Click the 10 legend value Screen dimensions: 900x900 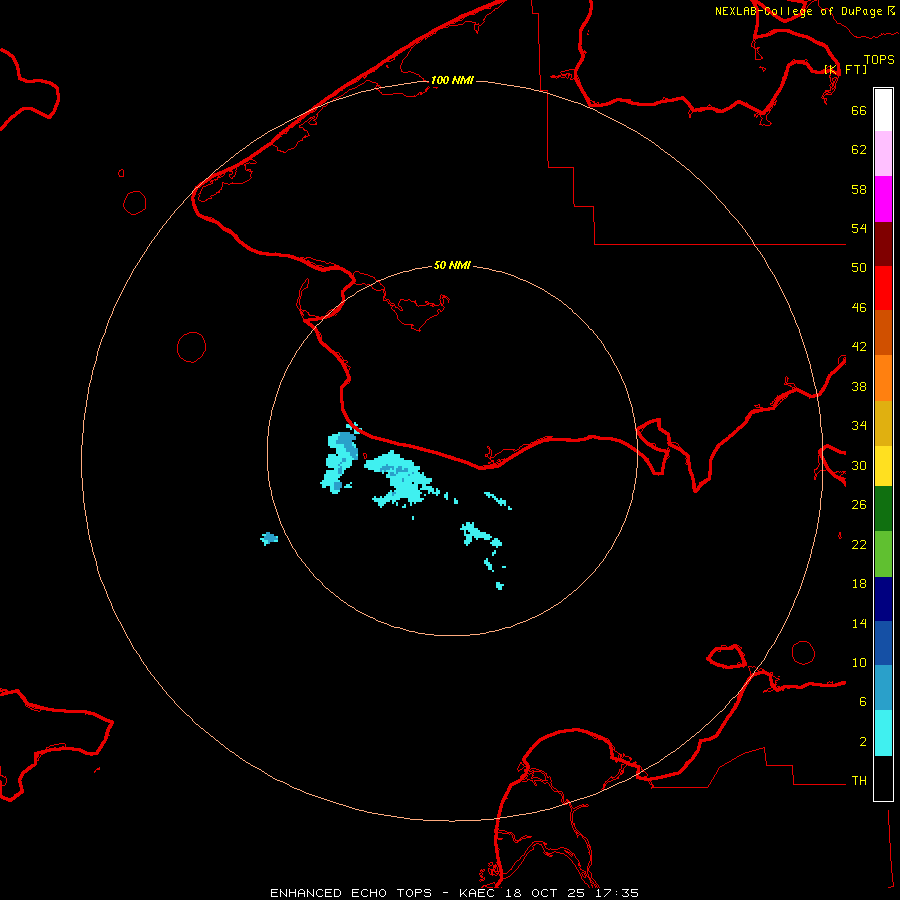coord(859,663)
